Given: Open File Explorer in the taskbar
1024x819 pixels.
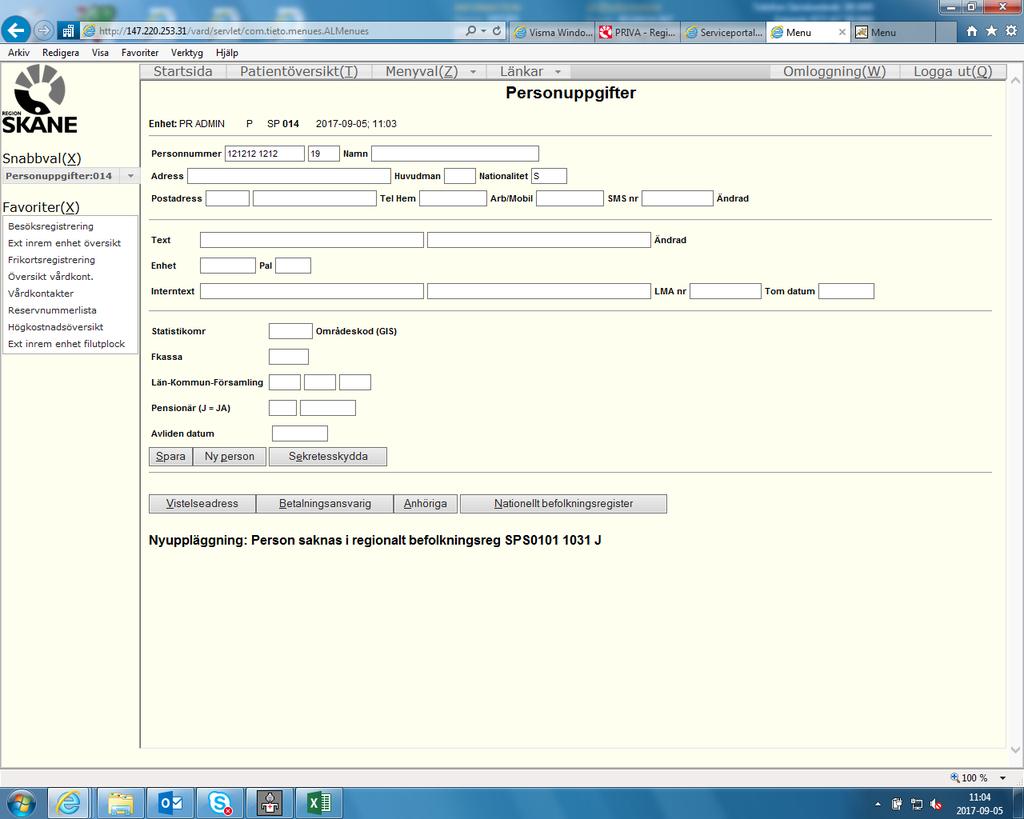Looking at the screenshot, I should (x=121, y=802).
